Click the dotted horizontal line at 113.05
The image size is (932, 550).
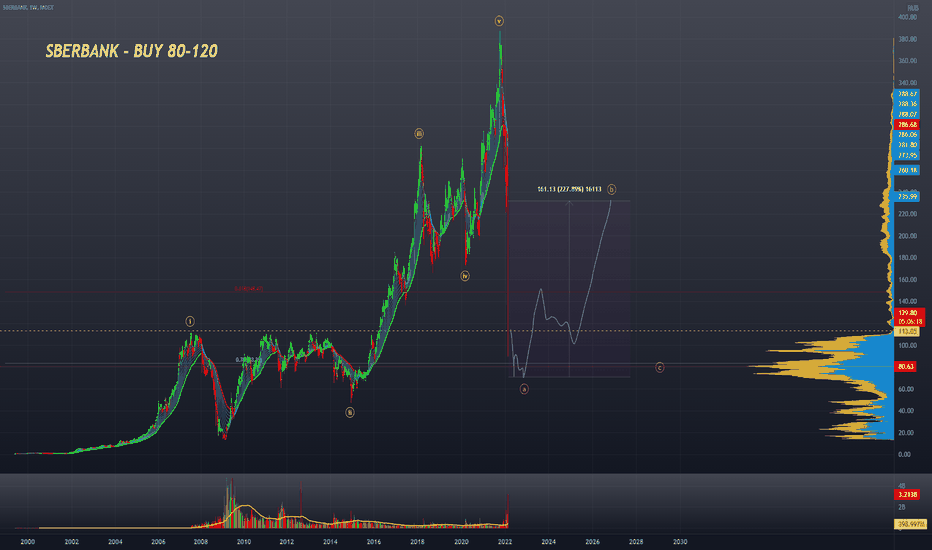[446, 331]
